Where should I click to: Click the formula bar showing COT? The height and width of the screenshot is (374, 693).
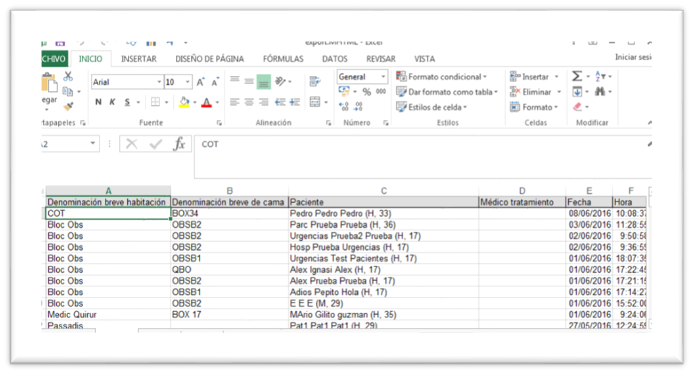click(x=422, y=156)
